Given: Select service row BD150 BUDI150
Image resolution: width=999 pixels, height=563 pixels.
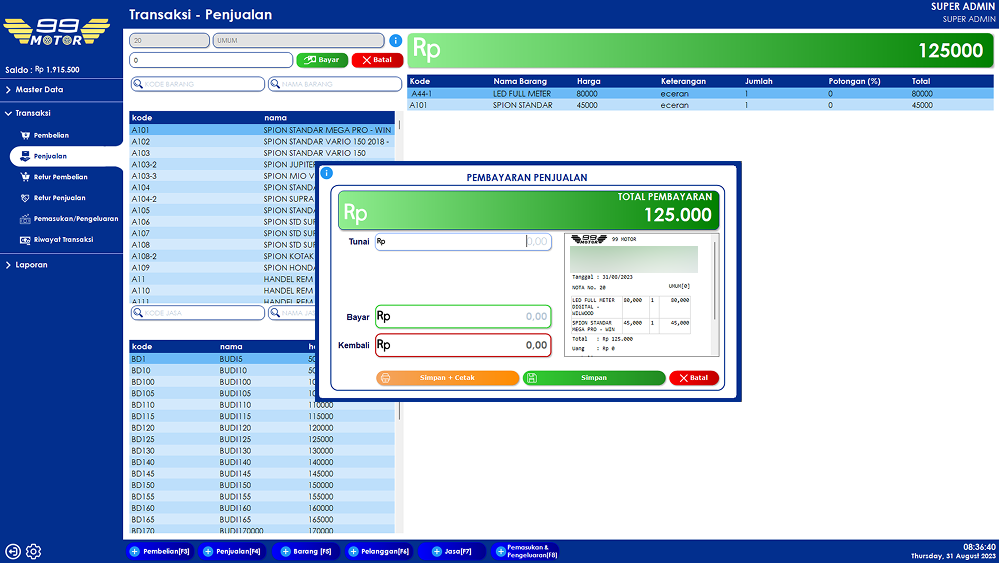Looking at the screenshot, I should tap(262, 485).
